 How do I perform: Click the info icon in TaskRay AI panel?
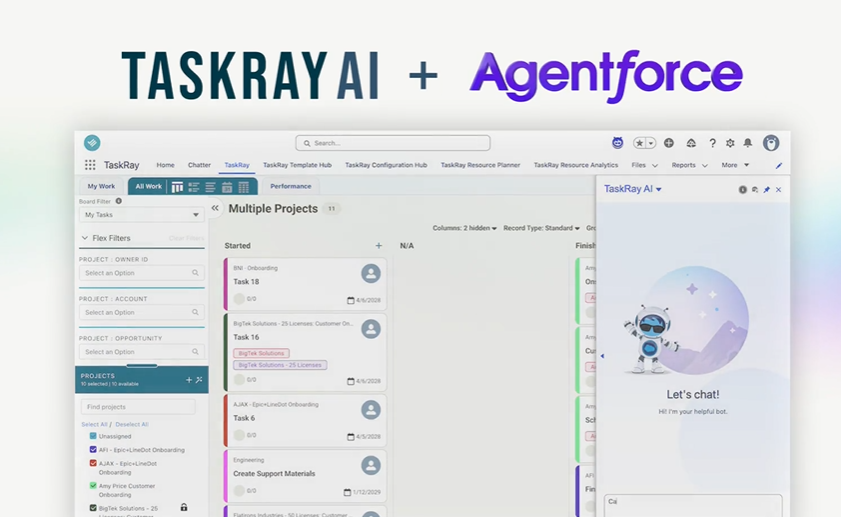pos(743,189)
